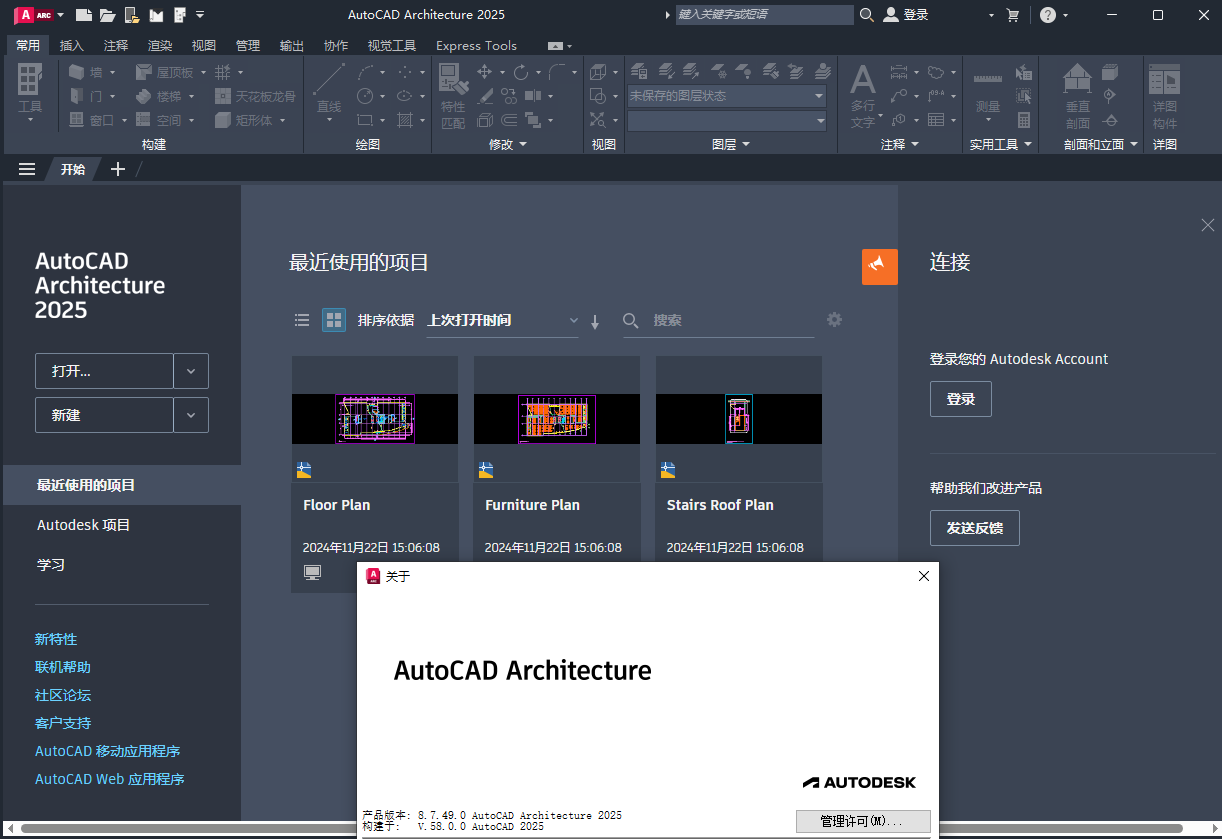Click the Tools (工具) ribbon button
Screen dimensions: 1222x839
30,92
